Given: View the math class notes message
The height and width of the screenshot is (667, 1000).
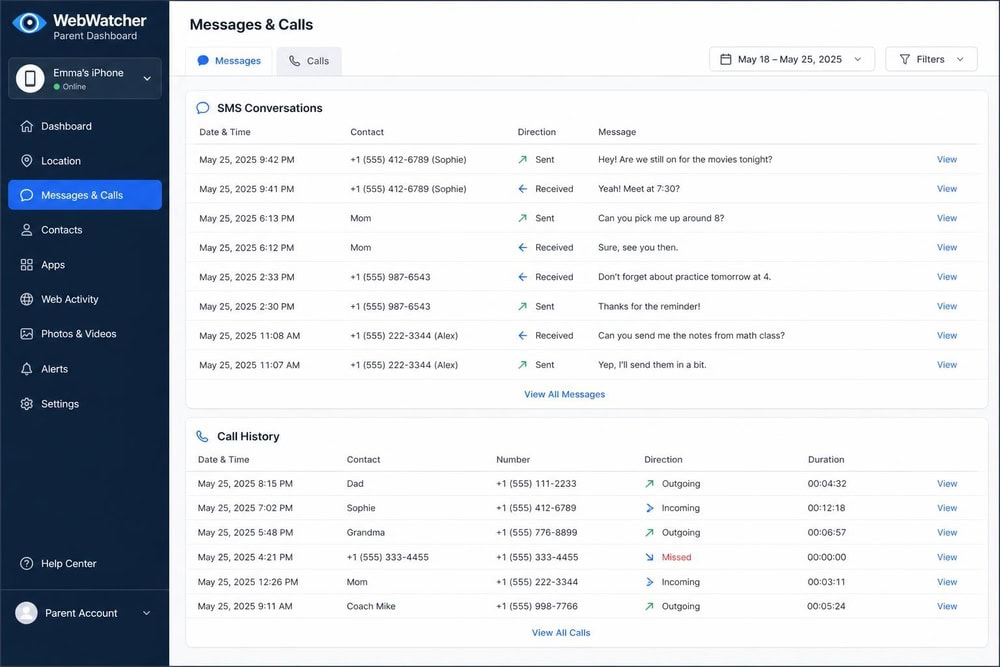Looking at the screenshot, I should (x=946, y=335).
